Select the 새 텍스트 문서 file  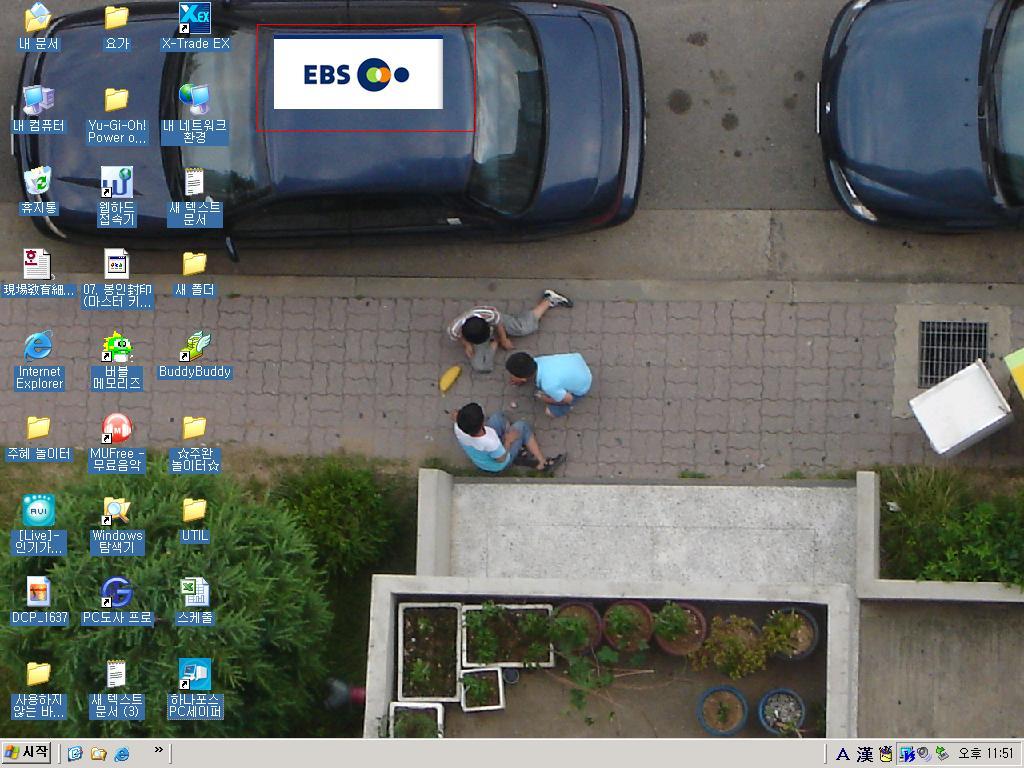[x=195, y=197]
